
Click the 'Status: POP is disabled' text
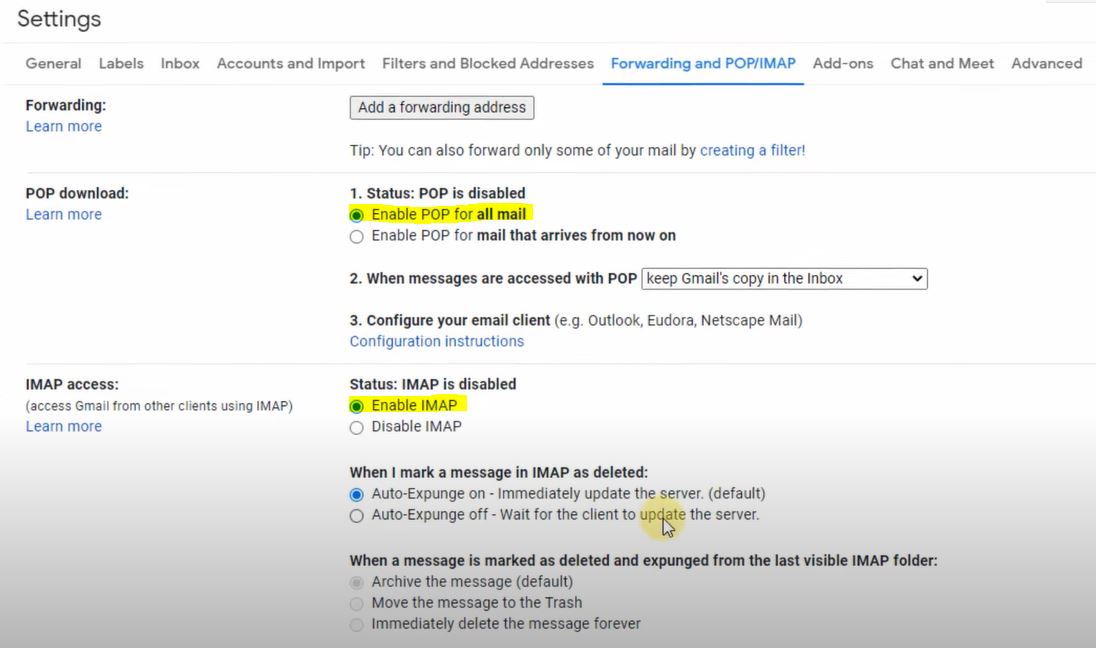446,194
